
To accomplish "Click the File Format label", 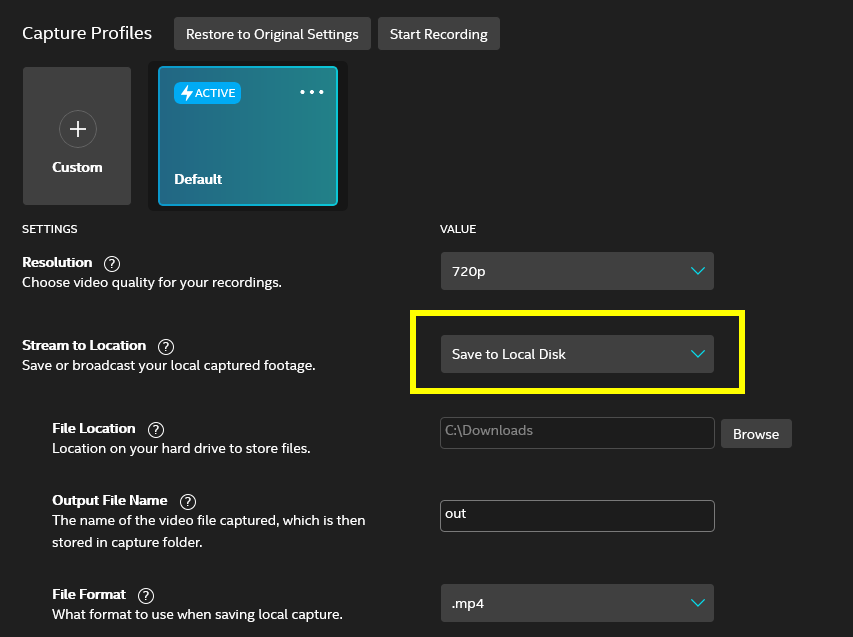I will 89,595.
